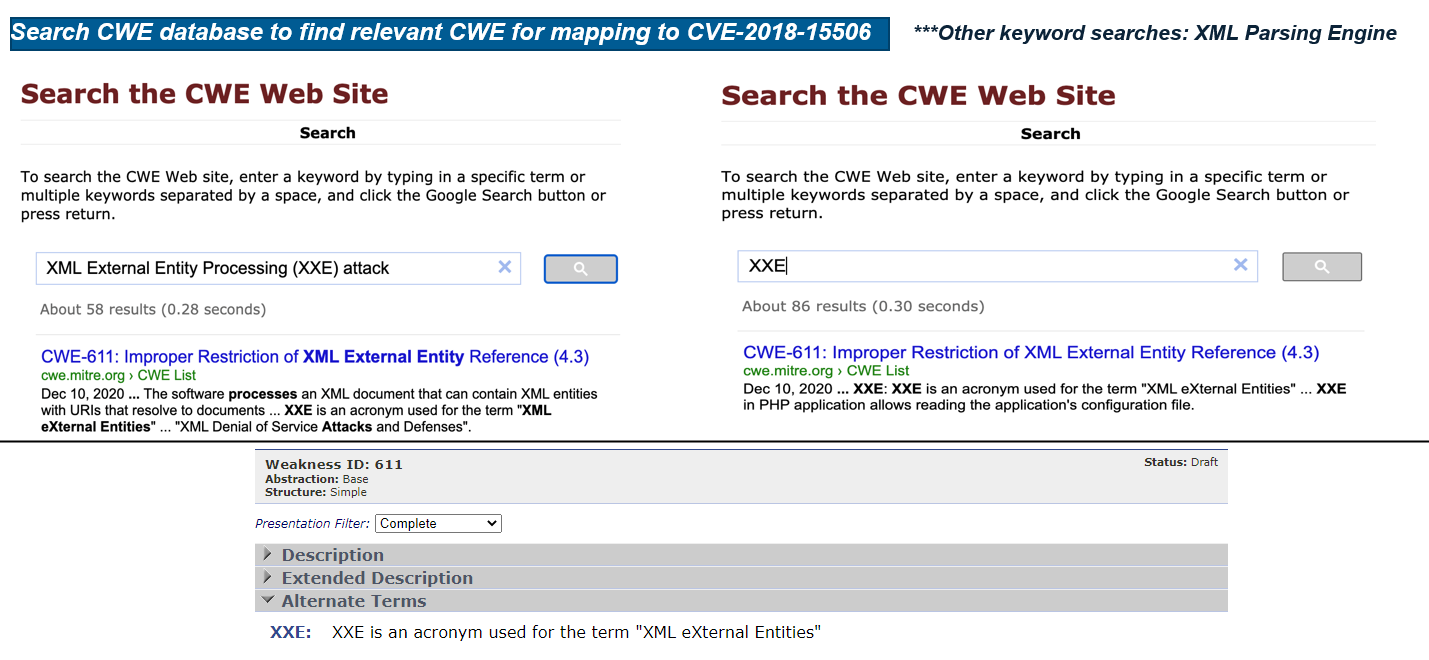
Task: Click the right 'Search the CWE Web Site' heading
Action: 918,96
